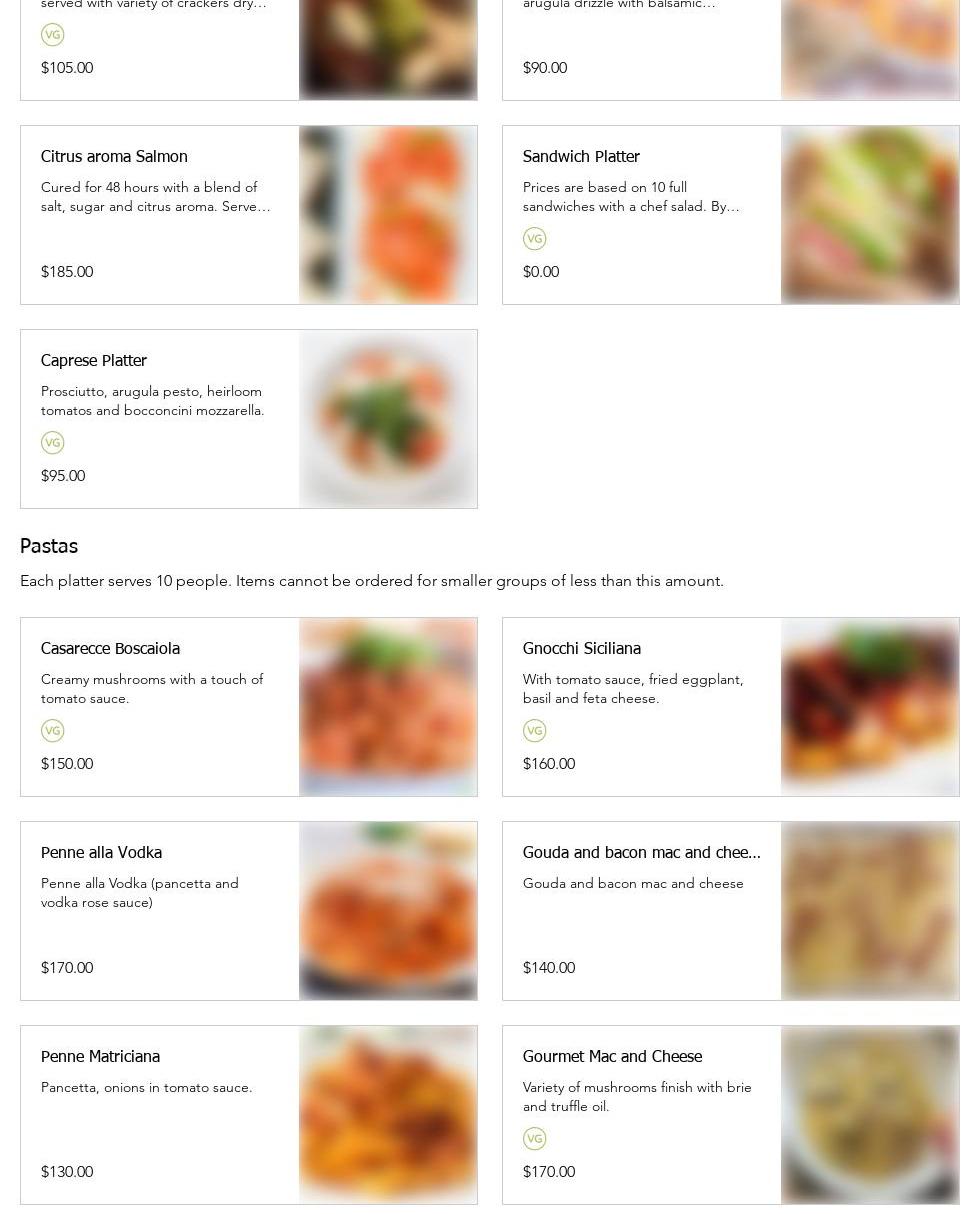Click Gourmet Mac and Cheese VG badge
This screenshot has width=965, height=1214.
click(x=534, y=1139)
